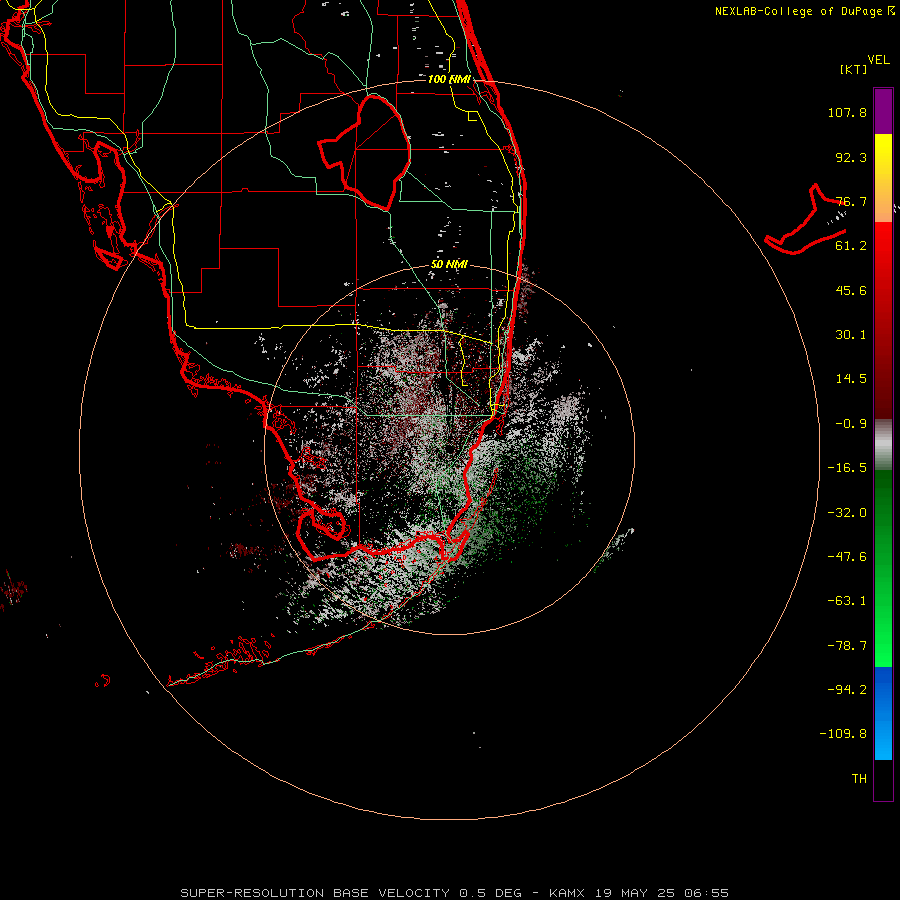The image size is (900, 900).
Task: Click the -109.8 scale label
Action: pyautogui.click(x=843, y=734)
